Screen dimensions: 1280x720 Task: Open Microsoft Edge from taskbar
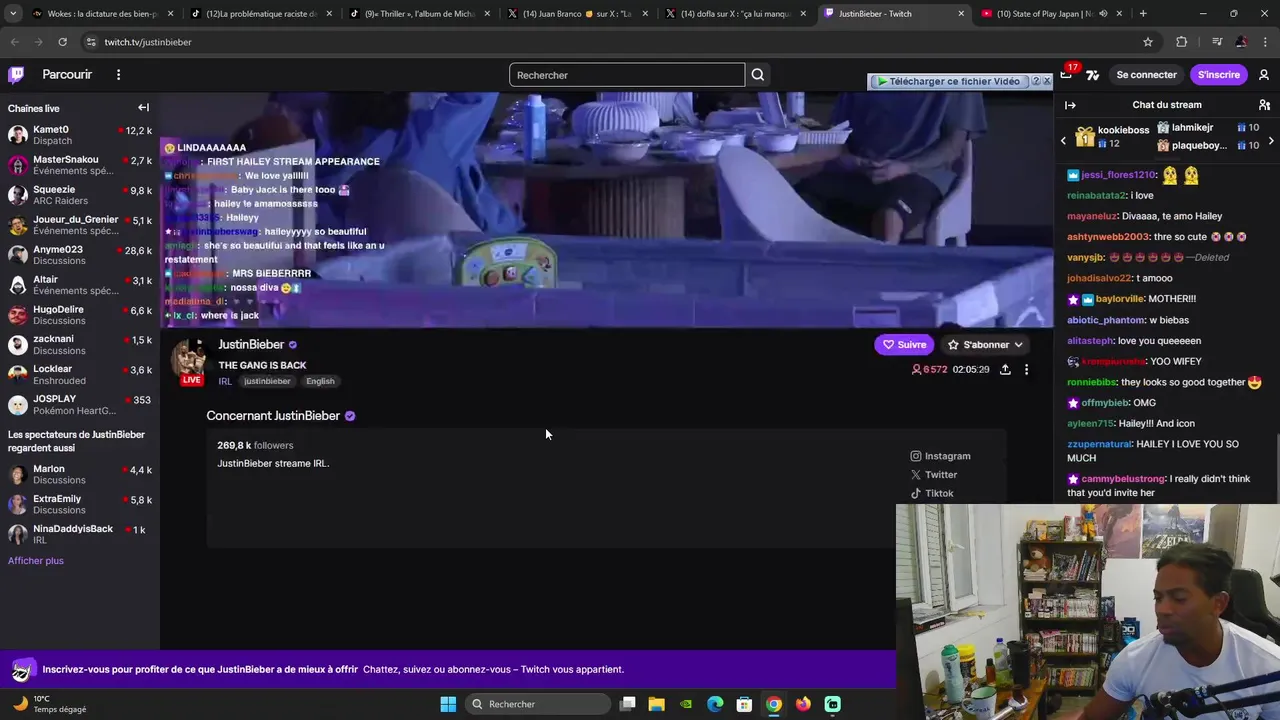click(x=715, y=704)
